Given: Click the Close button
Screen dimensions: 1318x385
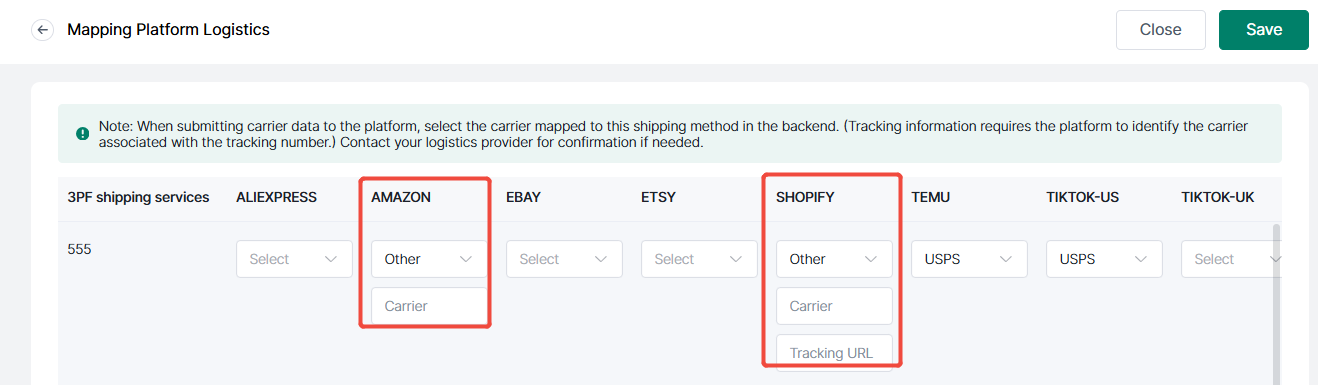Looking at the screenshot, I should [1161, 30].
